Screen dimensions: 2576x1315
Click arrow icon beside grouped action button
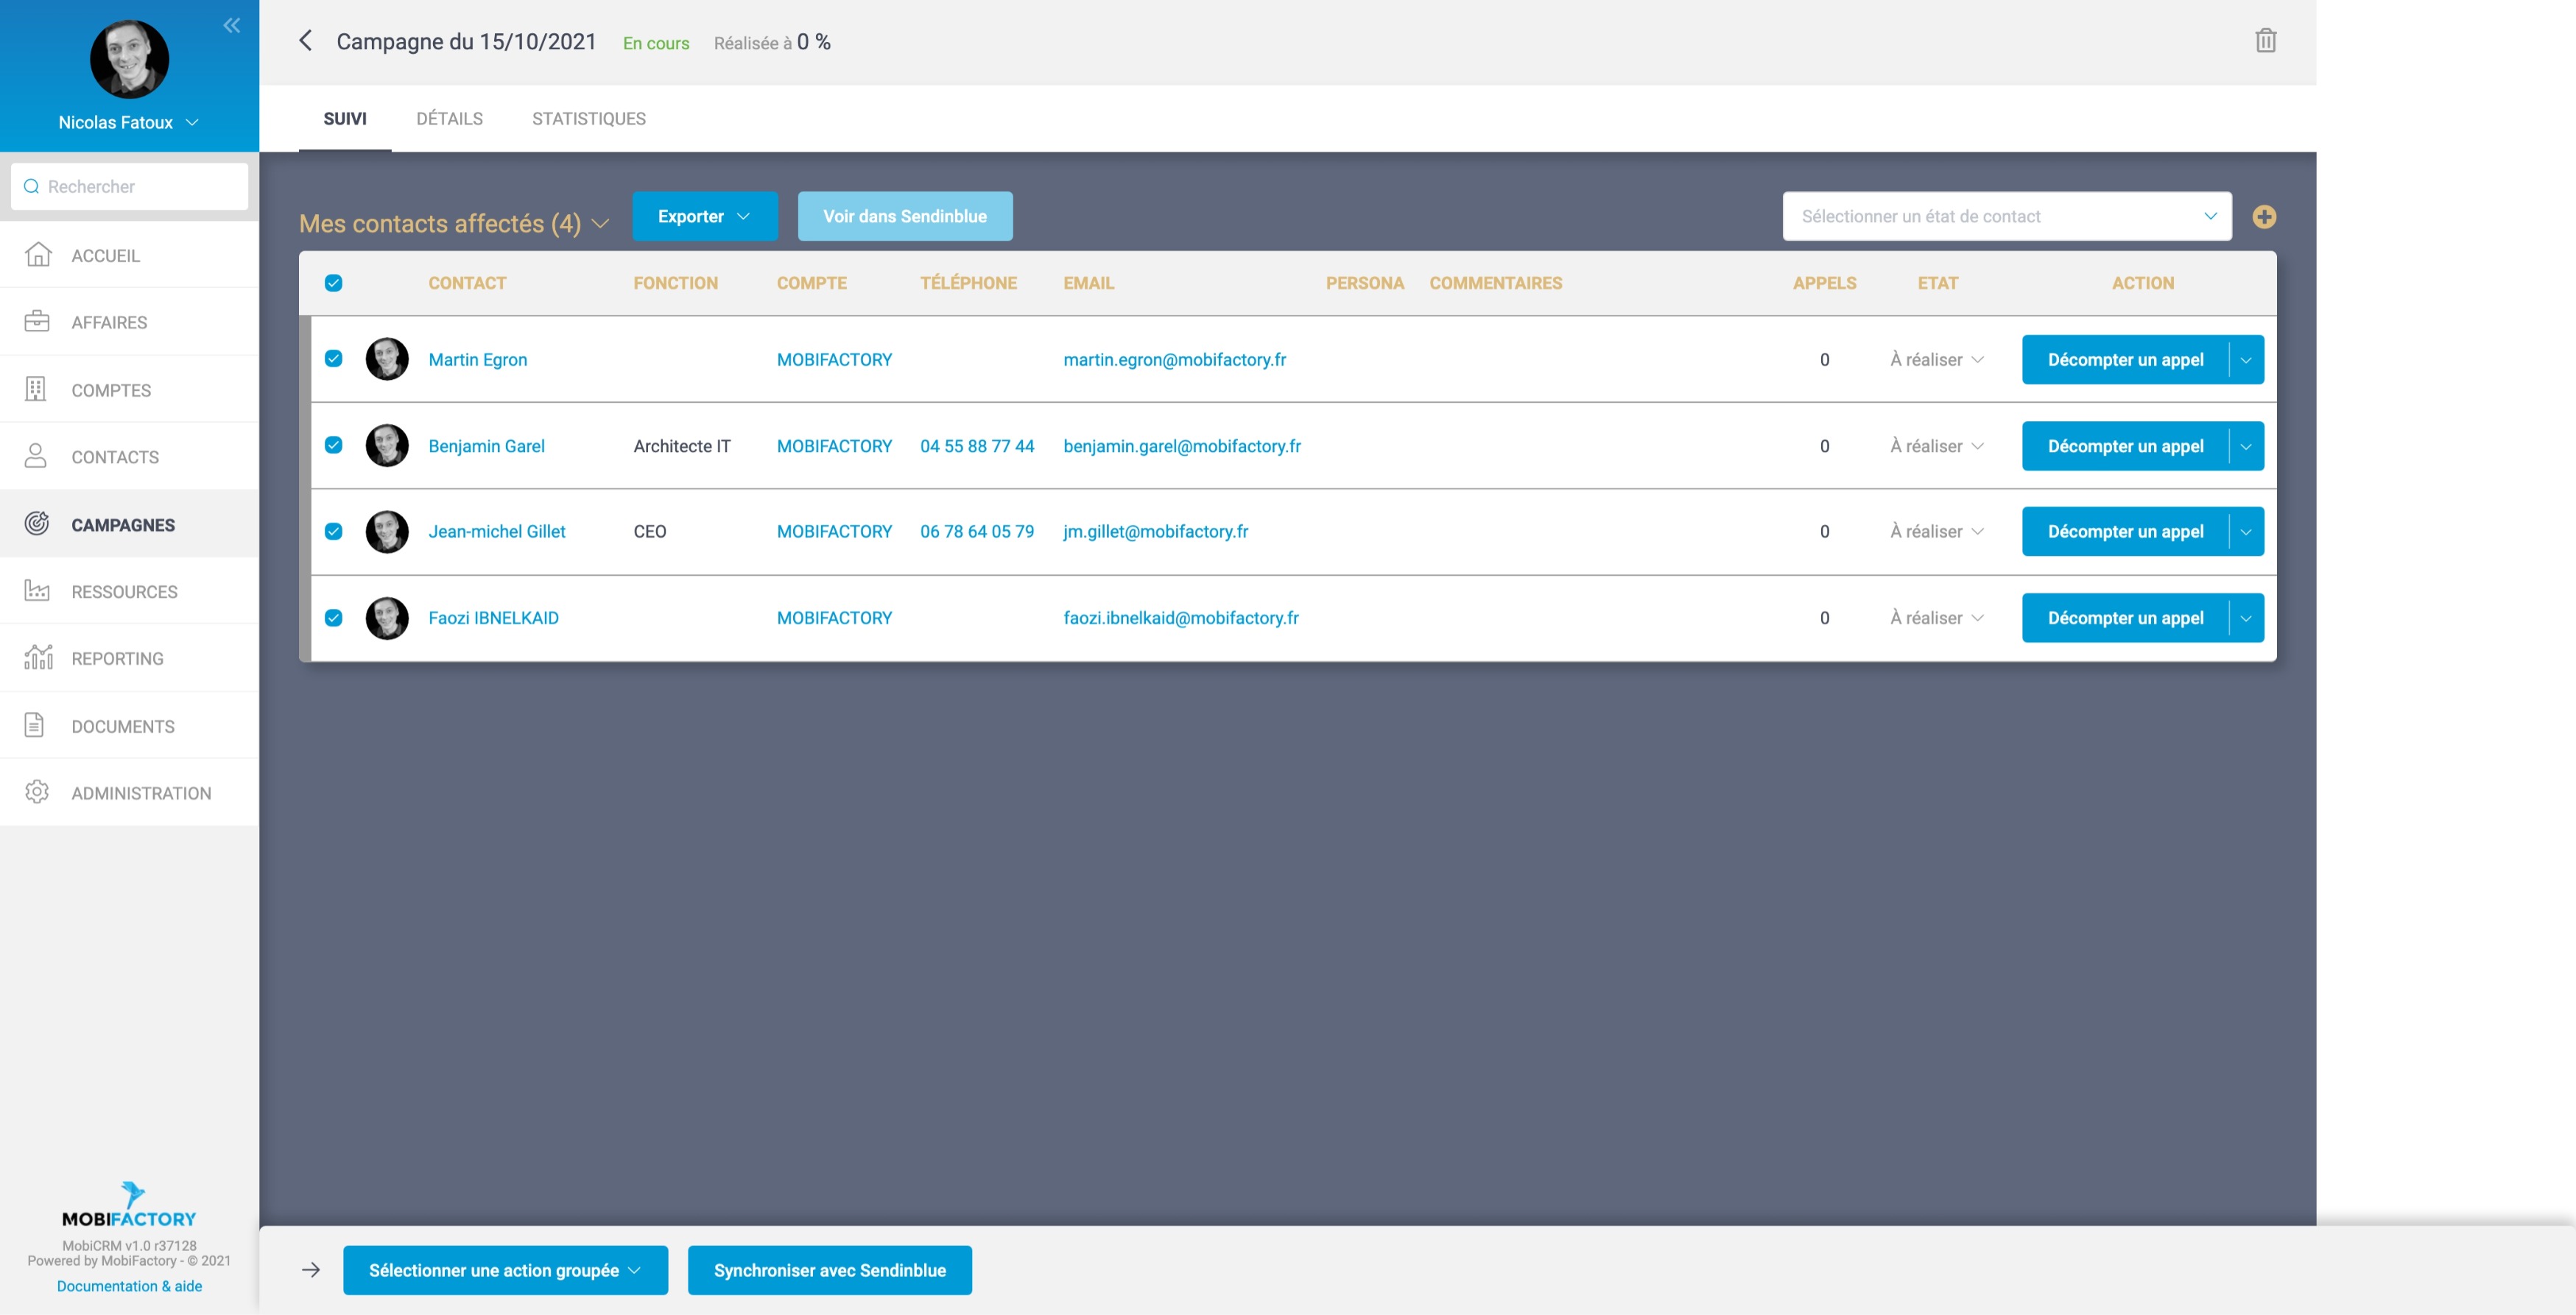tap(311, 1270)
